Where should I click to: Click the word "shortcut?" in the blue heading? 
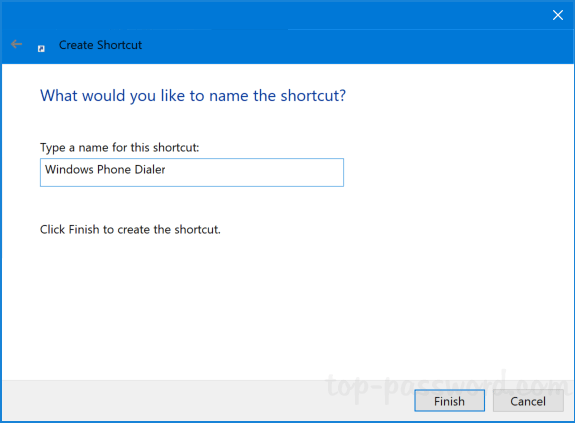pyautogui.click(x=313, y=96)
